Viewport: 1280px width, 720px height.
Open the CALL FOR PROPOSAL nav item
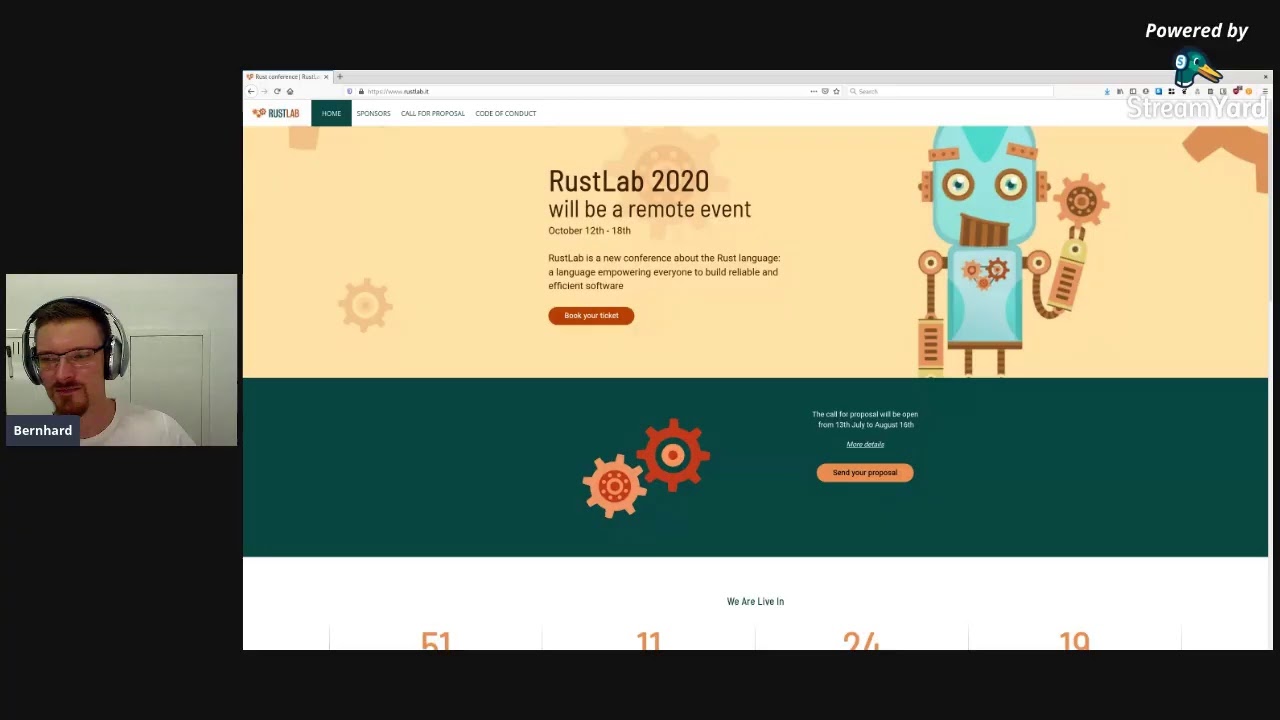pyautogui.click(x=433, y=113)
